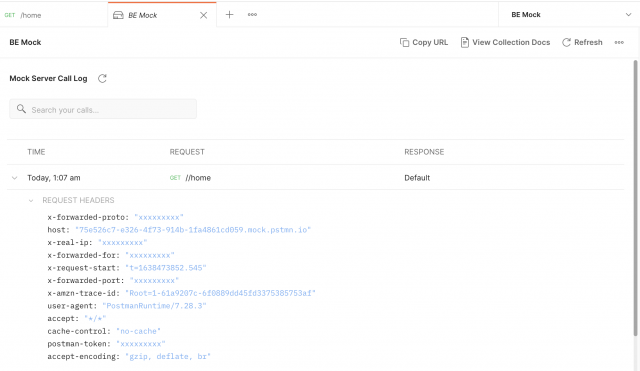The height and width of the screenshot is (371, 640).
Task: Click the Default response cell
Action: [x=417, y=178]
